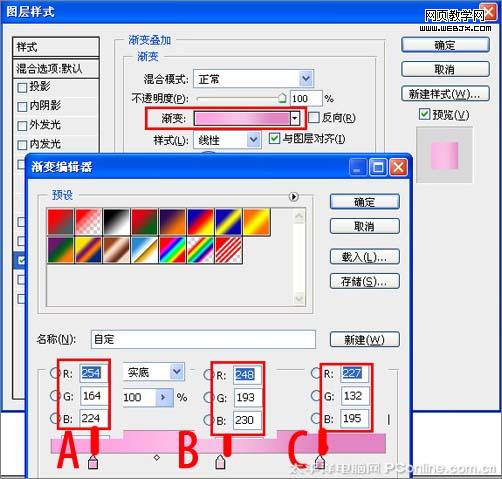Select the blue red yellow gradient preset

201,222
